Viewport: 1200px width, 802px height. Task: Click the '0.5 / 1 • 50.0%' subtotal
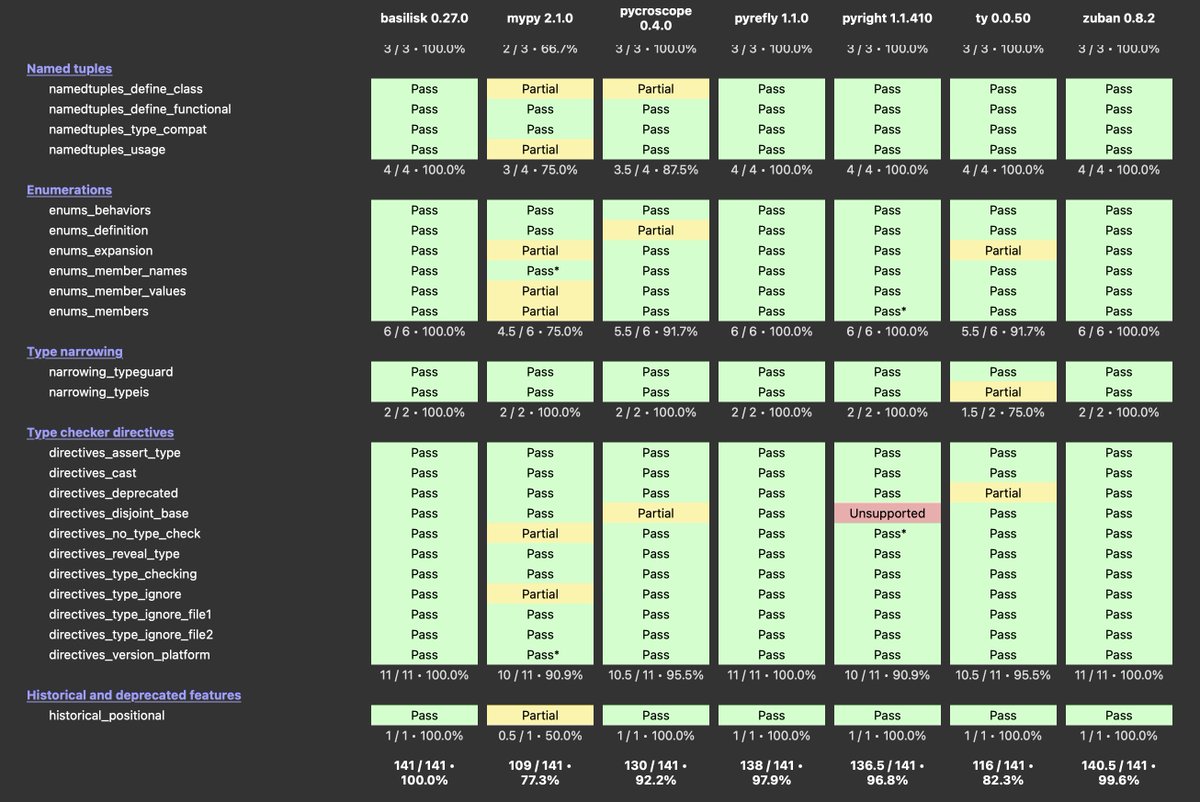point(540,735)
